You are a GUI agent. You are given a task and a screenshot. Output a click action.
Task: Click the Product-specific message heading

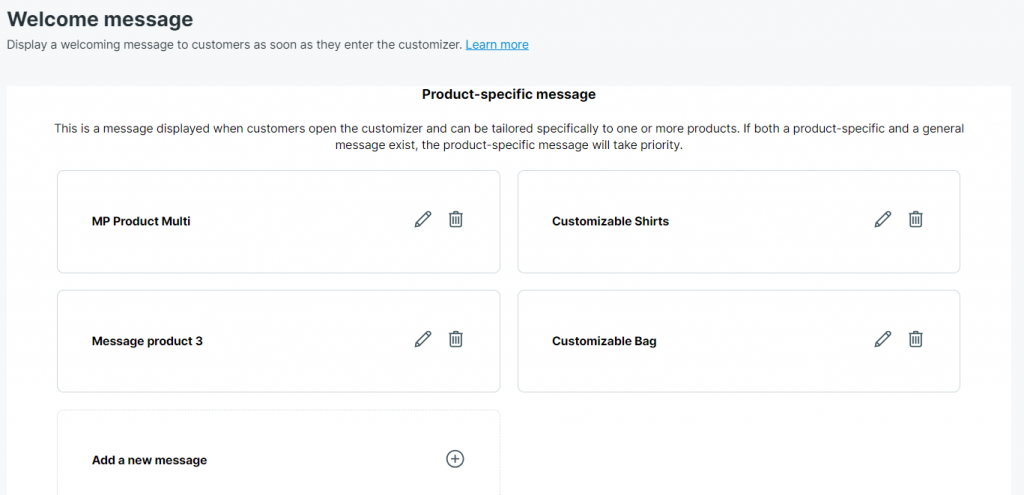click(509, 94)
